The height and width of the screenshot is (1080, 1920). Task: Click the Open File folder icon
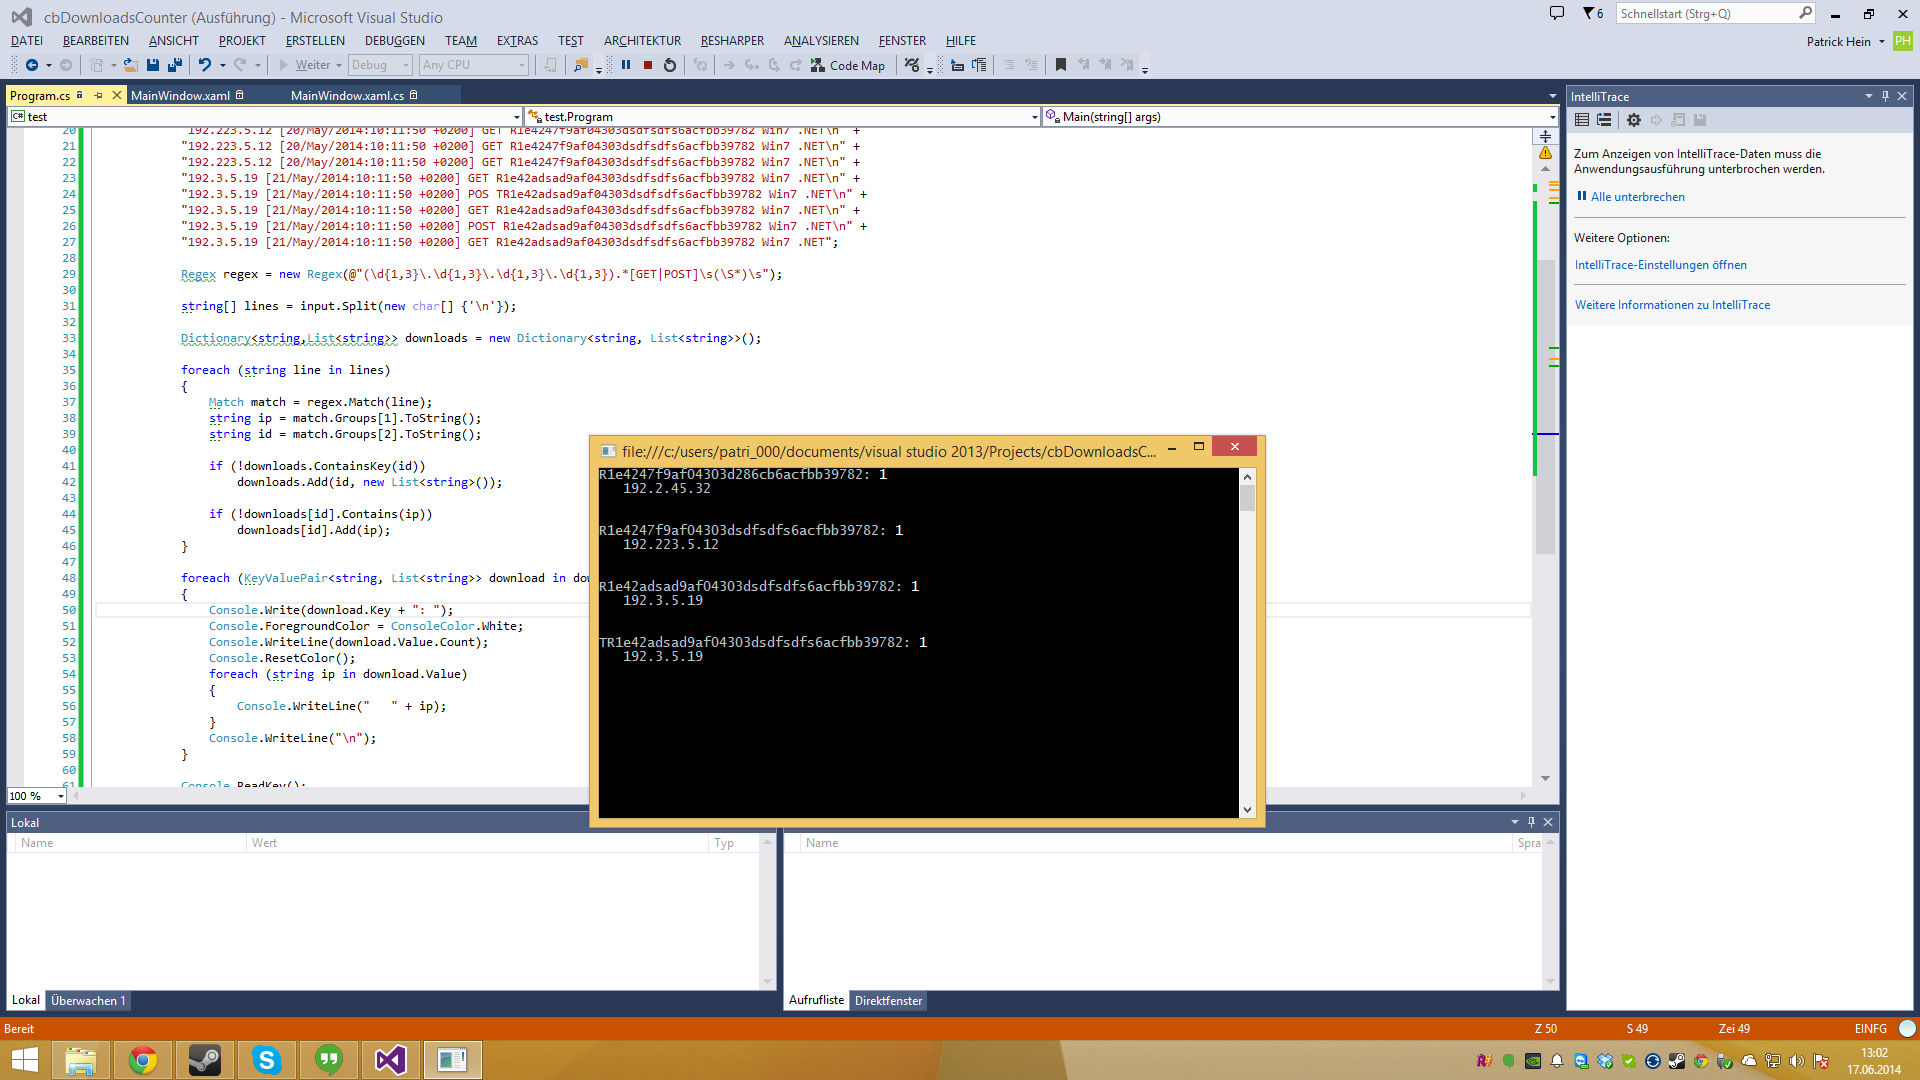pyautogui.click(x=130, y=65)
